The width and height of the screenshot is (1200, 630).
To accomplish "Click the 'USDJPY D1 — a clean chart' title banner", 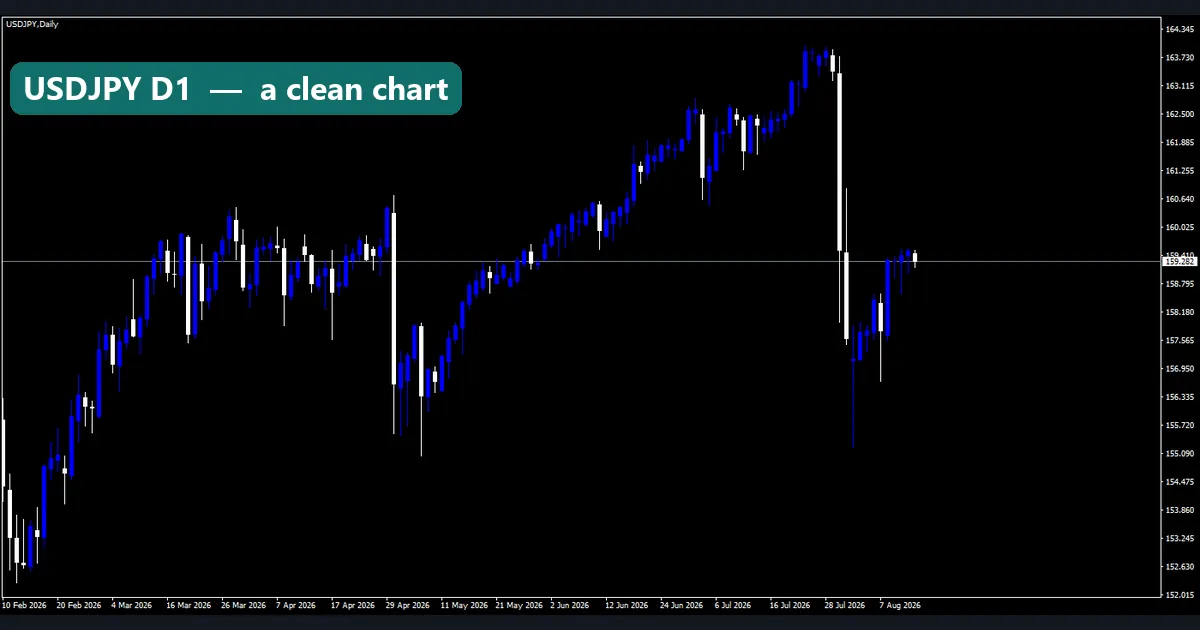I will 236,89.
